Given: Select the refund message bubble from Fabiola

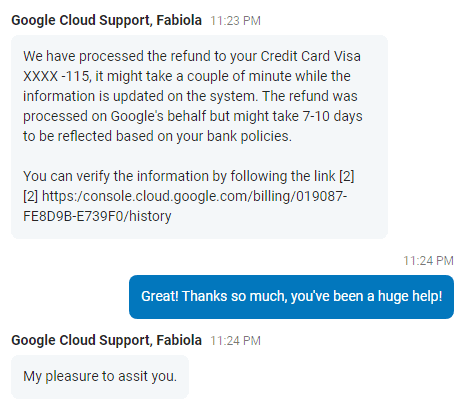Looking at the screenshot, I should [x=199, y=137].
